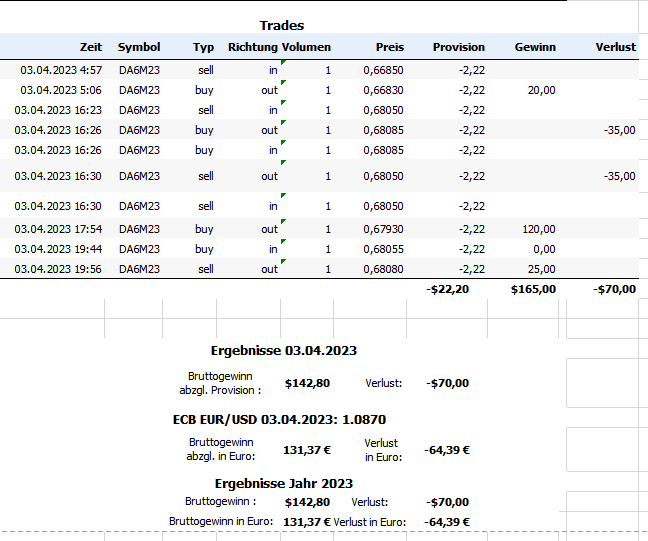
Task: Select the 'Trades' title cell
Action: 282,26
